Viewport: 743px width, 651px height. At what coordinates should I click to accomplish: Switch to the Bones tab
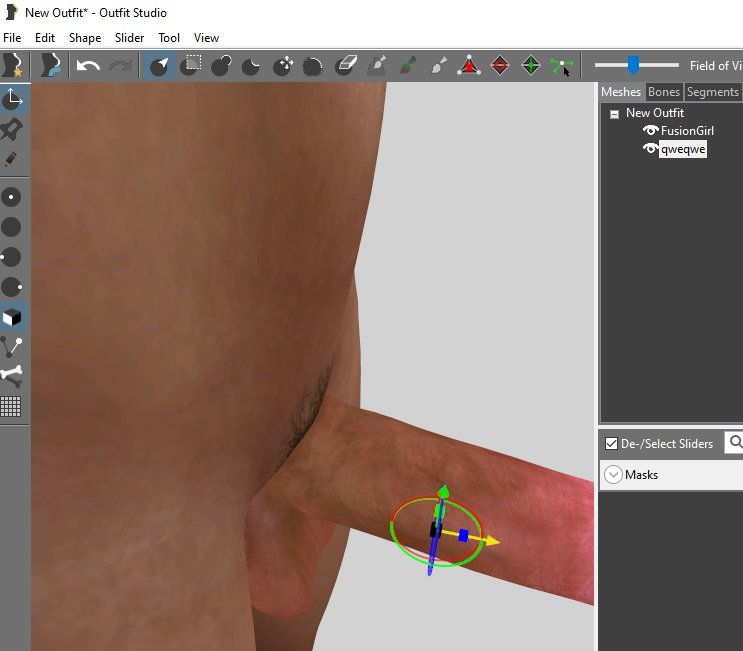[664, 92]
